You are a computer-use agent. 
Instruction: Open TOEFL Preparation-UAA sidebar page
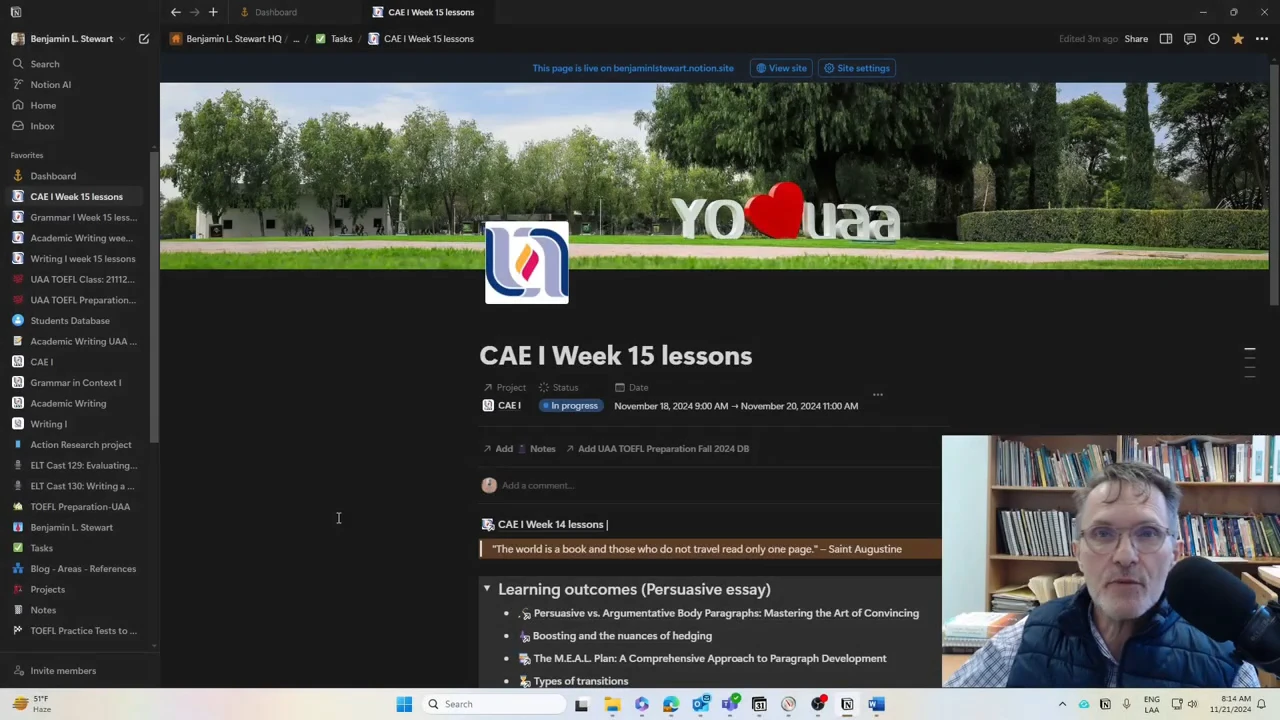pyautogui.click(x=80, y=507)
